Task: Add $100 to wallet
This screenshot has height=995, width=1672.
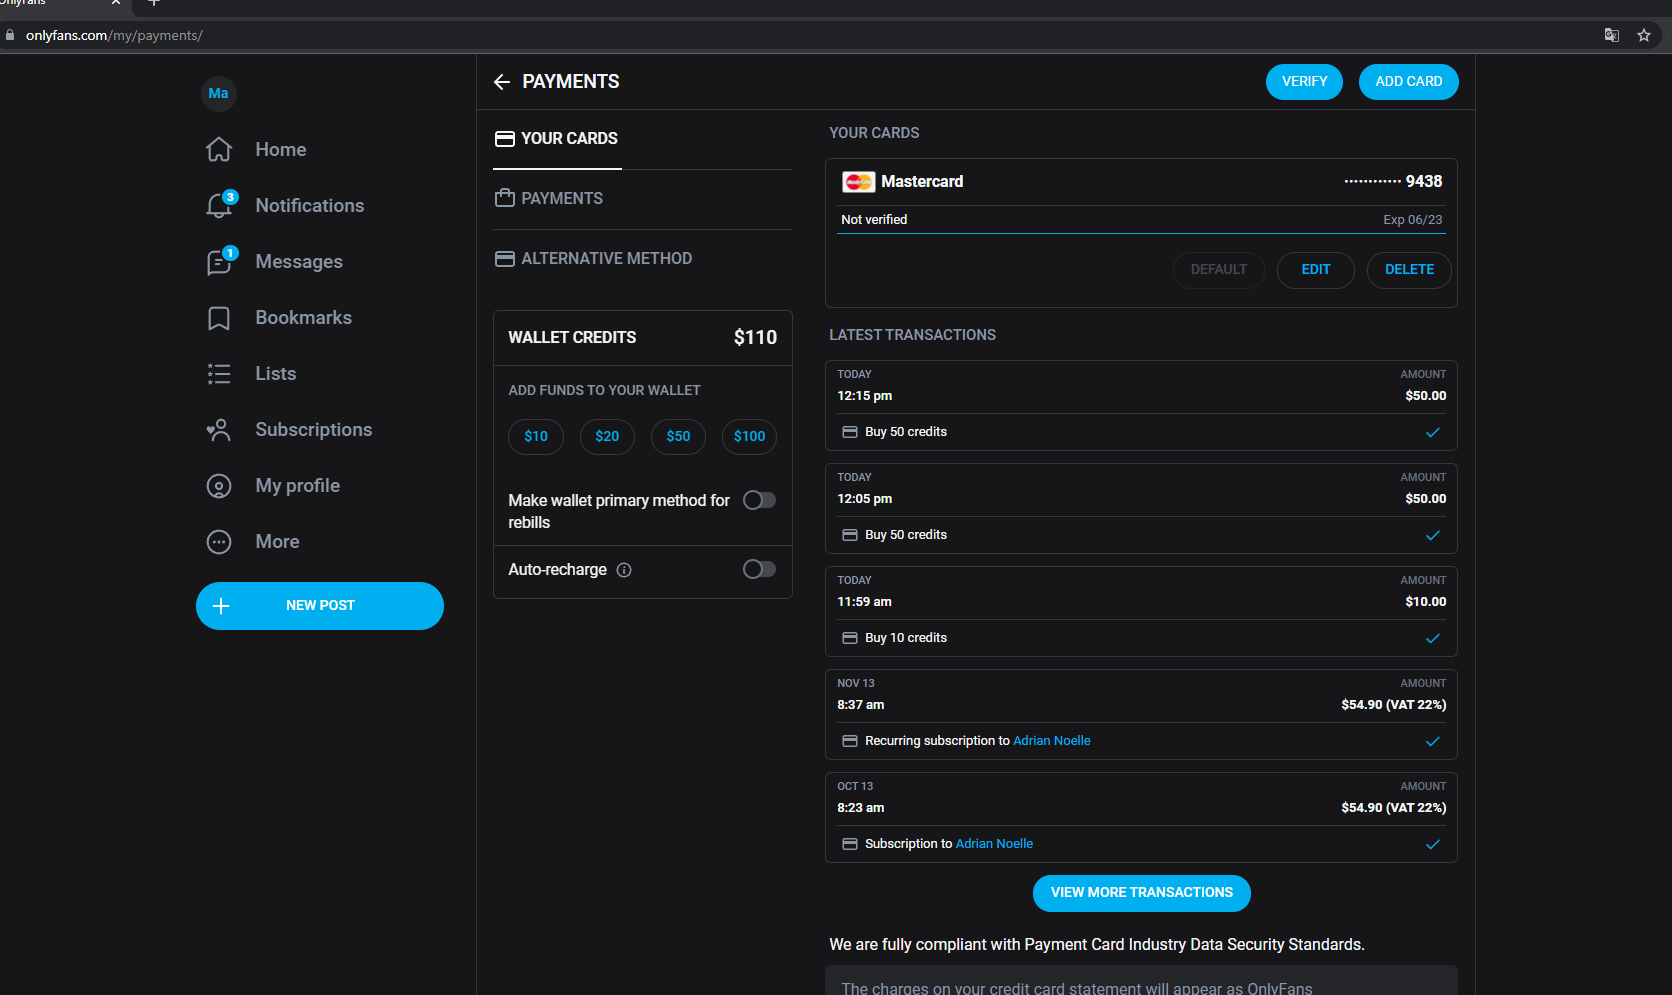Action: tap(749, 437)
